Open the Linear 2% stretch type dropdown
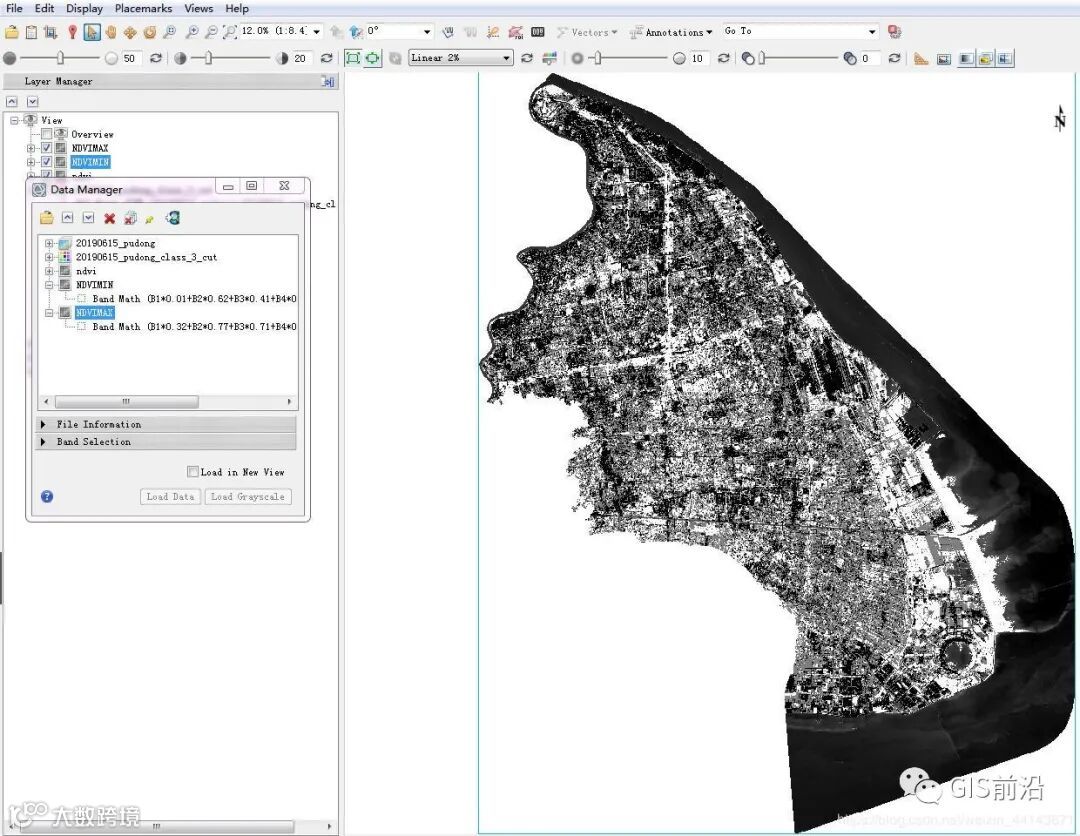The height and width of the screenshot is (836, 1080). click(x=507, y=58)
